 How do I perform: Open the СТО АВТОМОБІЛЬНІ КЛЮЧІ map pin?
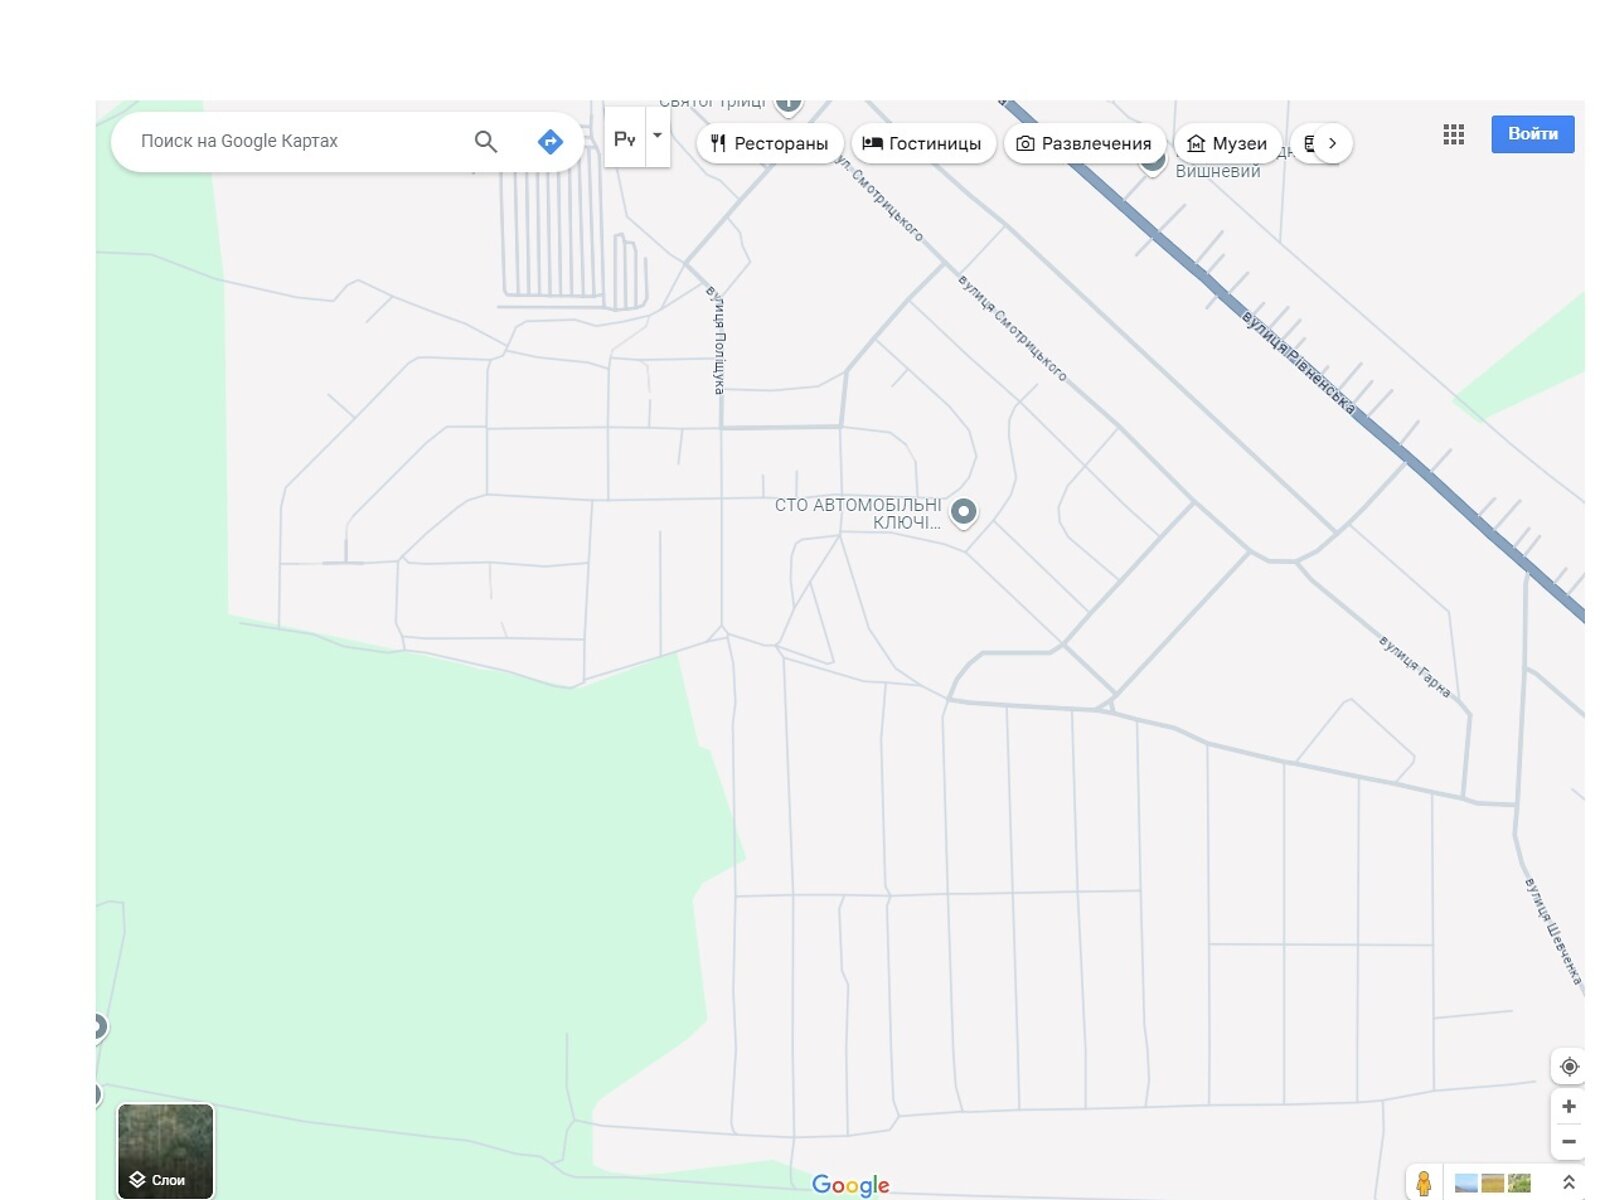pyautogui.click(x=963, y=512)
